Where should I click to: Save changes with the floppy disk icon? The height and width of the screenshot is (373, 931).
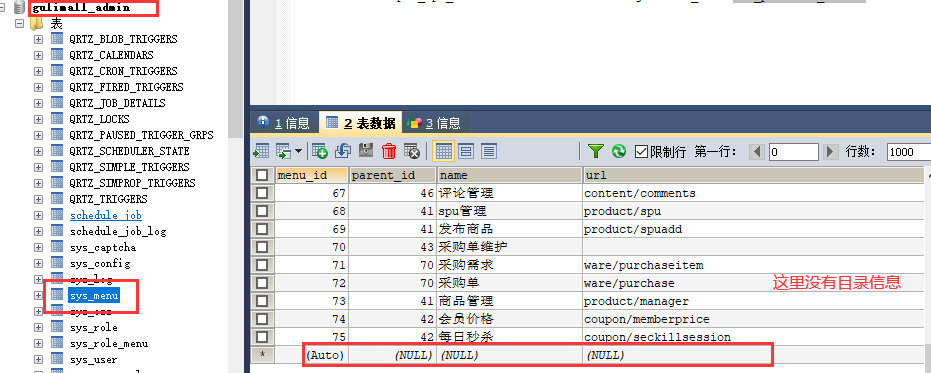(x=366, y=151)
